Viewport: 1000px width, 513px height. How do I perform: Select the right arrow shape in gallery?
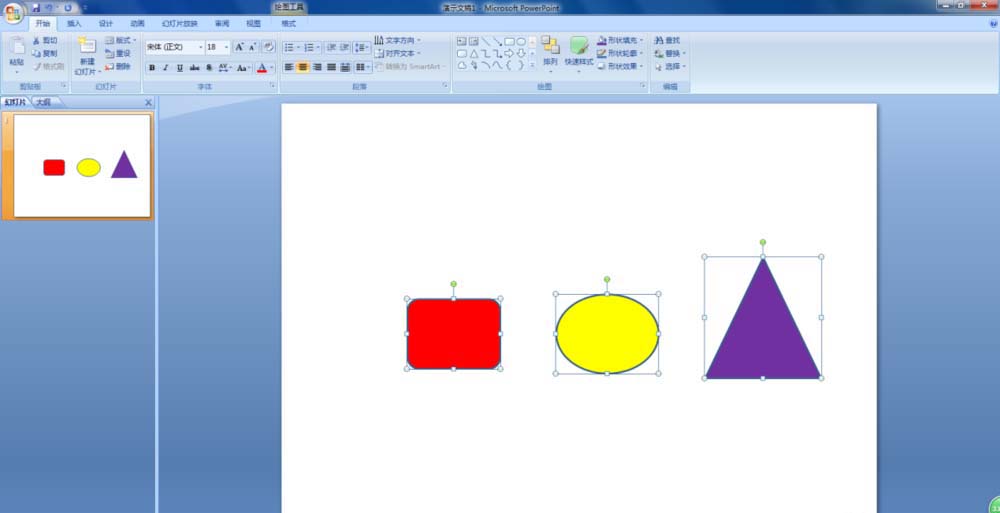click(509, 54)
